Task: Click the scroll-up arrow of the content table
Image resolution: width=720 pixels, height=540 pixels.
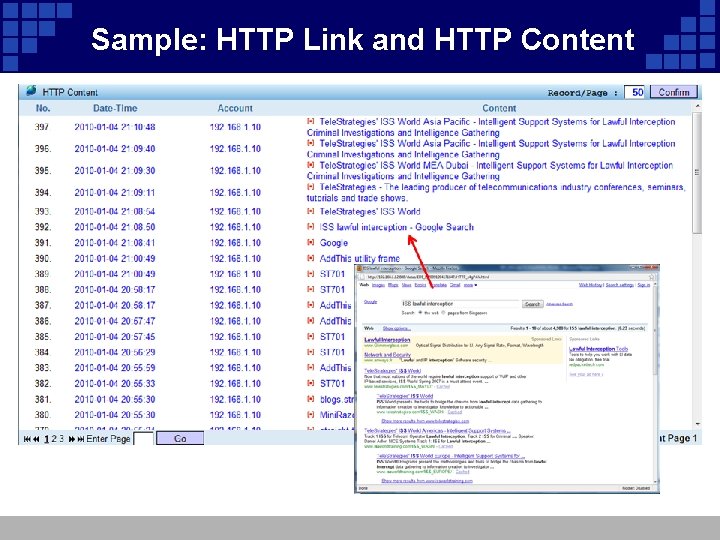Action: point(698,107)
